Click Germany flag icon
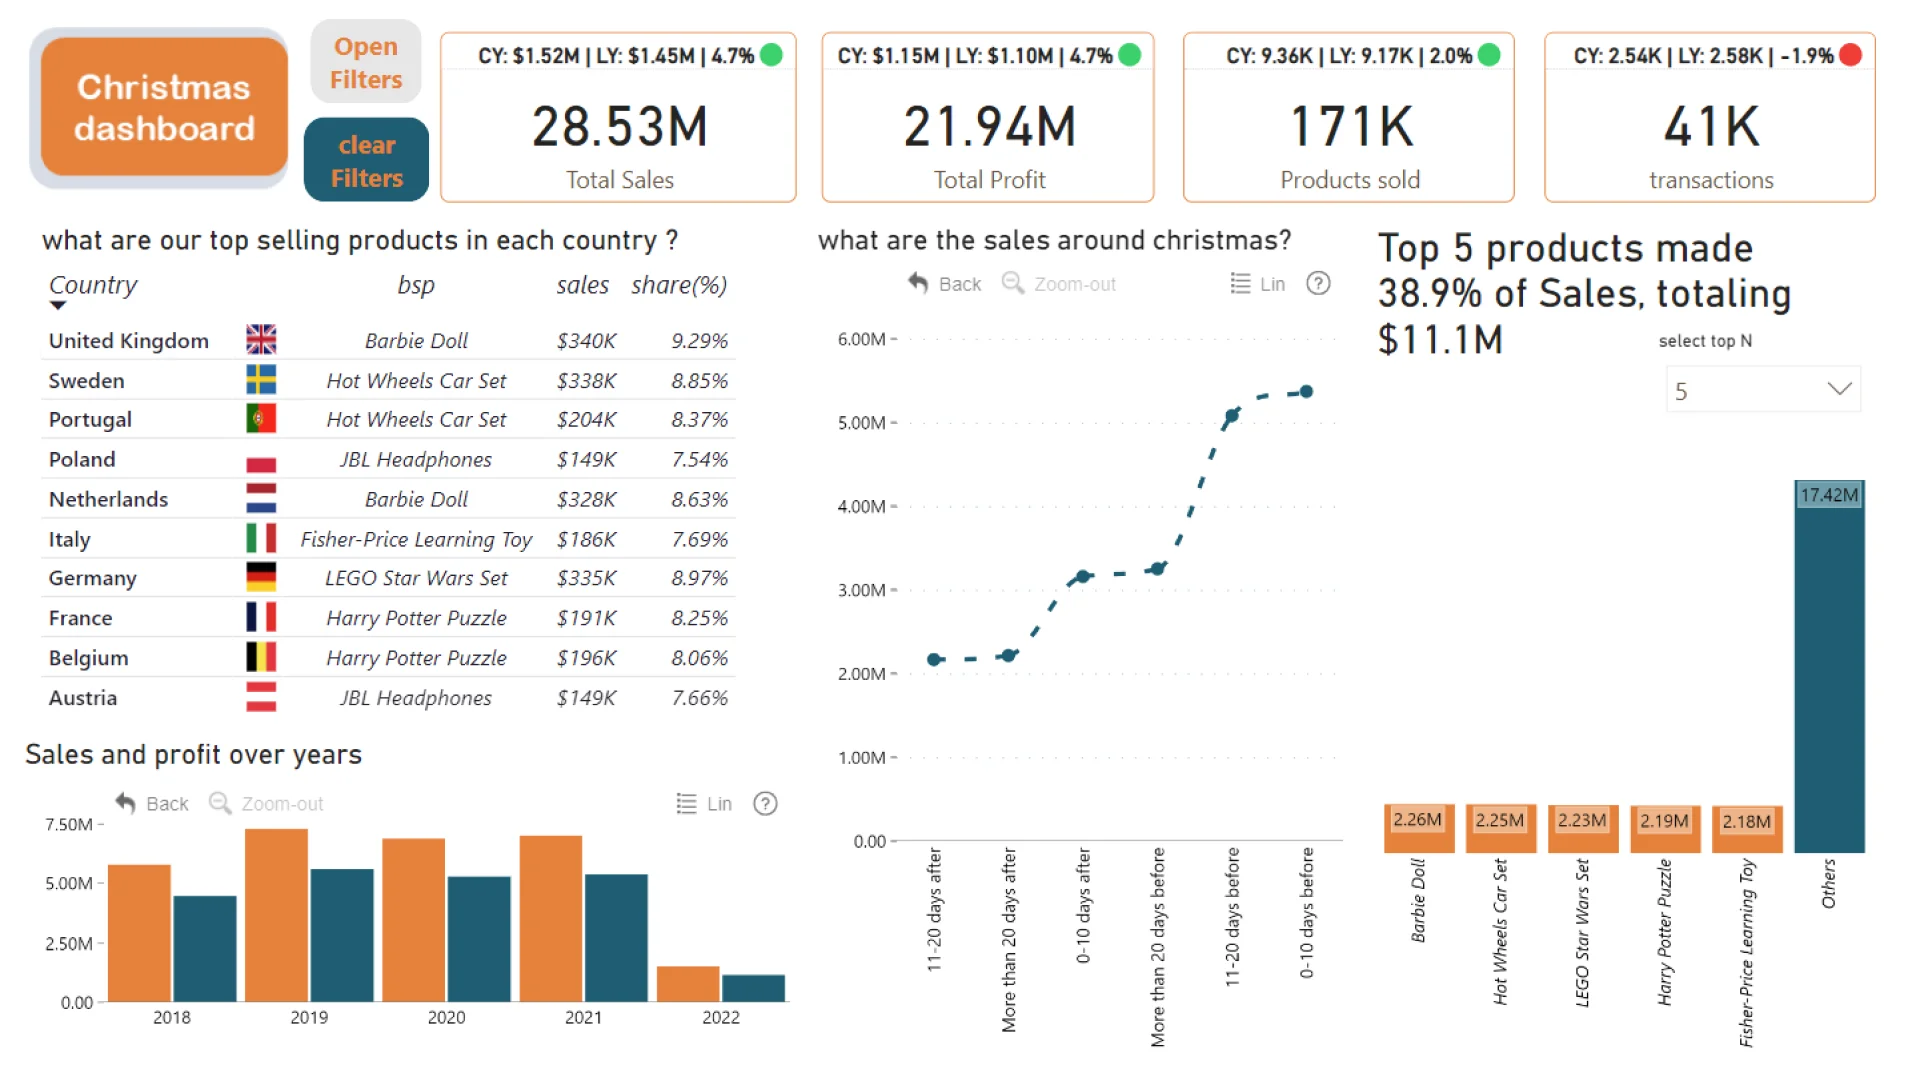Image resolution: width=1920 pixels, height=1080 pixels. pyautogui.click(x=261, y=577)
